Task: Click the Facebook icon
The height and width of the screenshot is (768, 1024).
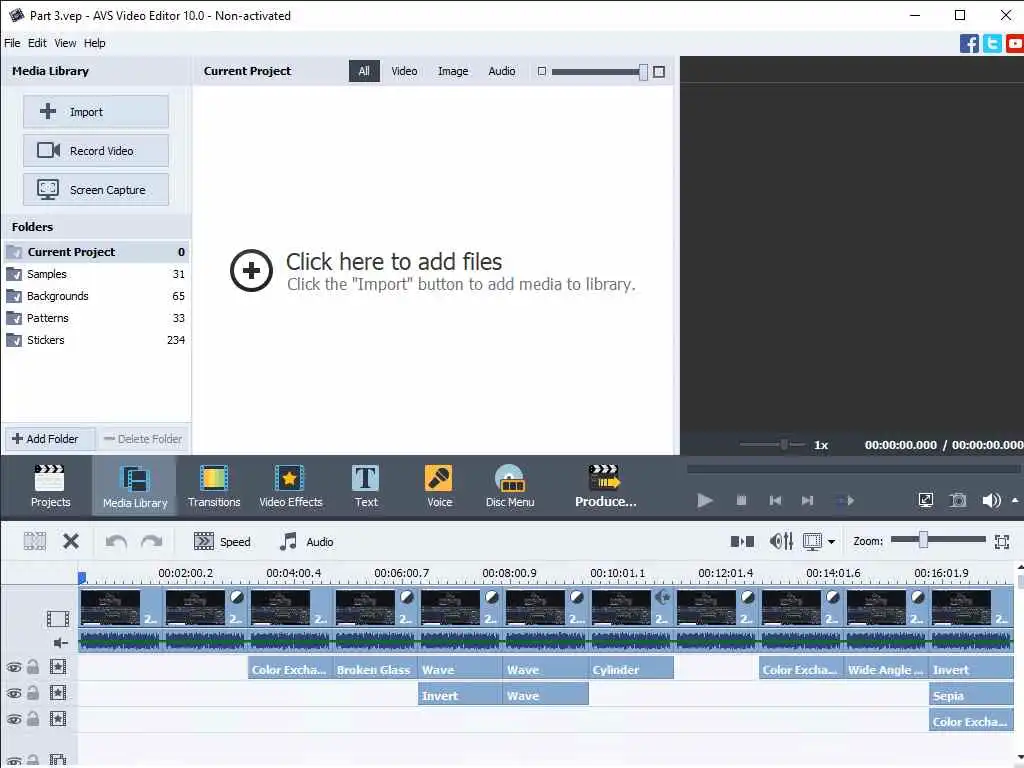Action: pyautogui.click(x=969, y=44)
